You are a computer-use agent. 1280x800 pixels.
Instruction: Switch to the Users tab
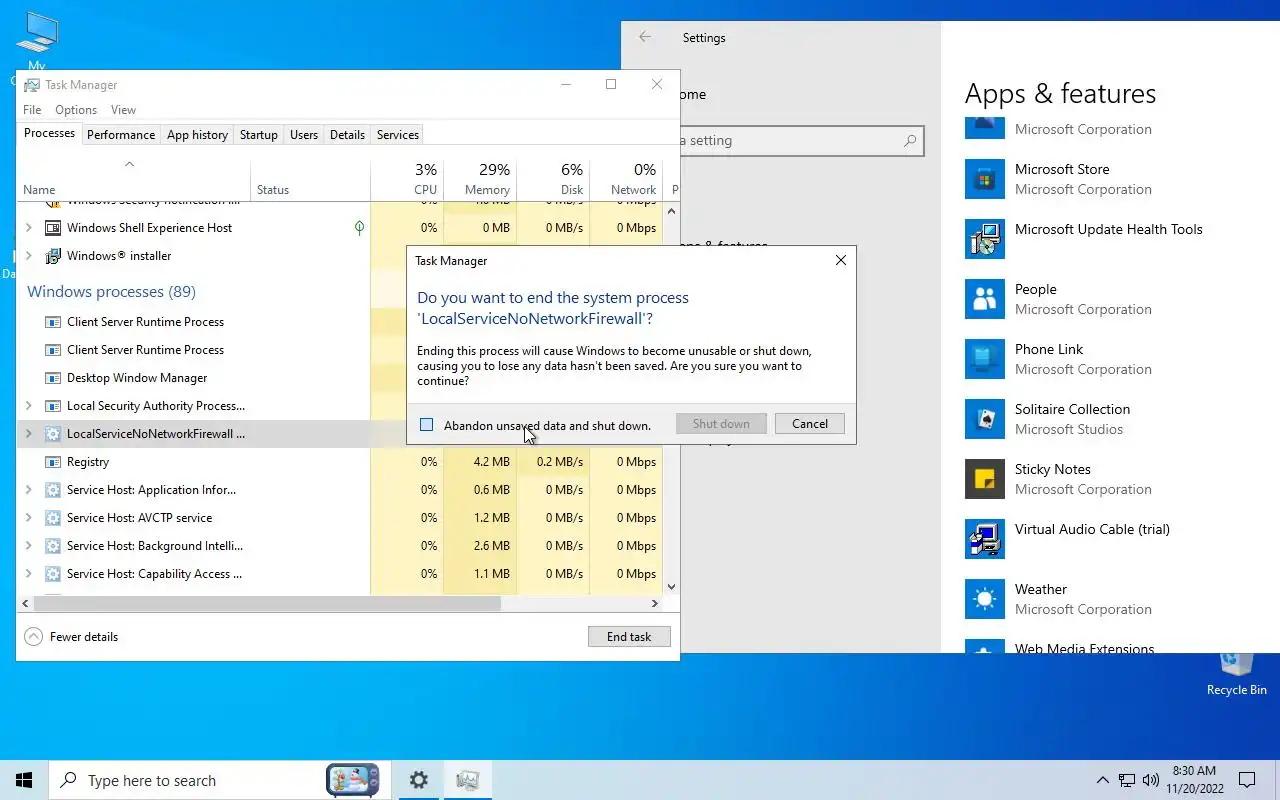click(304, 135)
